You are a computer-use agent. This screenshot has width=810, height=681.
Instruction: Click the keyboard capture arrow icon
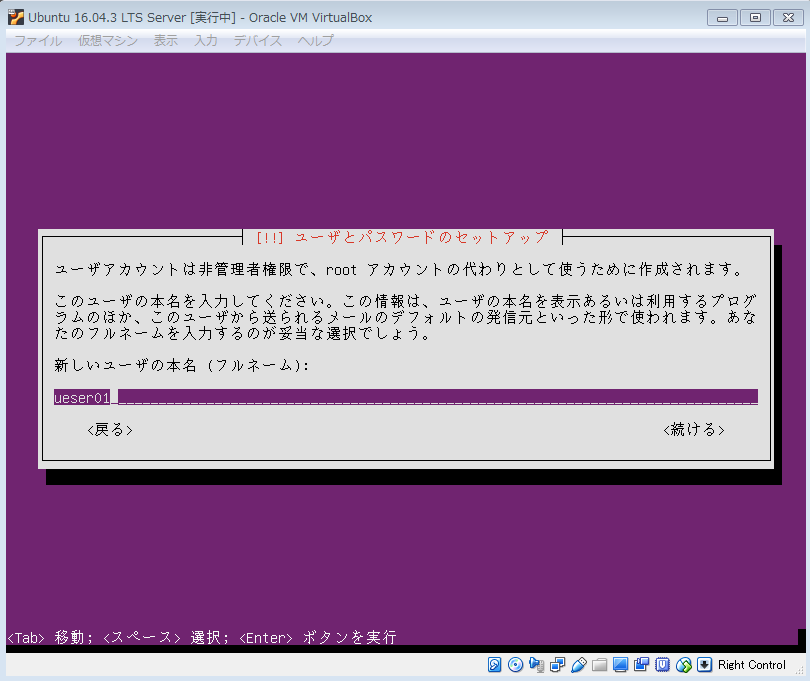(705, 665)
